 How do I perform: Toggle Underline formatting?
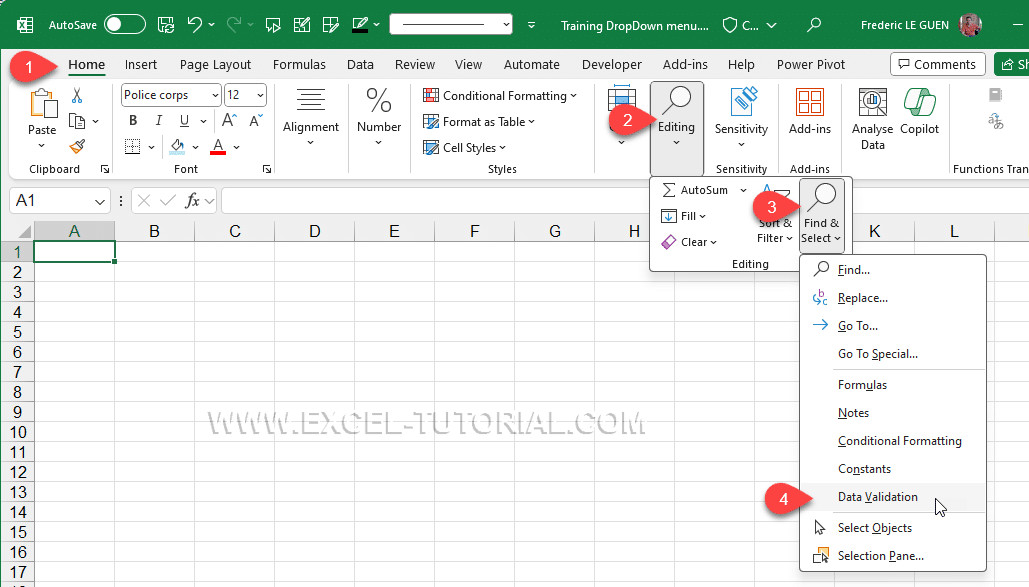184,121
